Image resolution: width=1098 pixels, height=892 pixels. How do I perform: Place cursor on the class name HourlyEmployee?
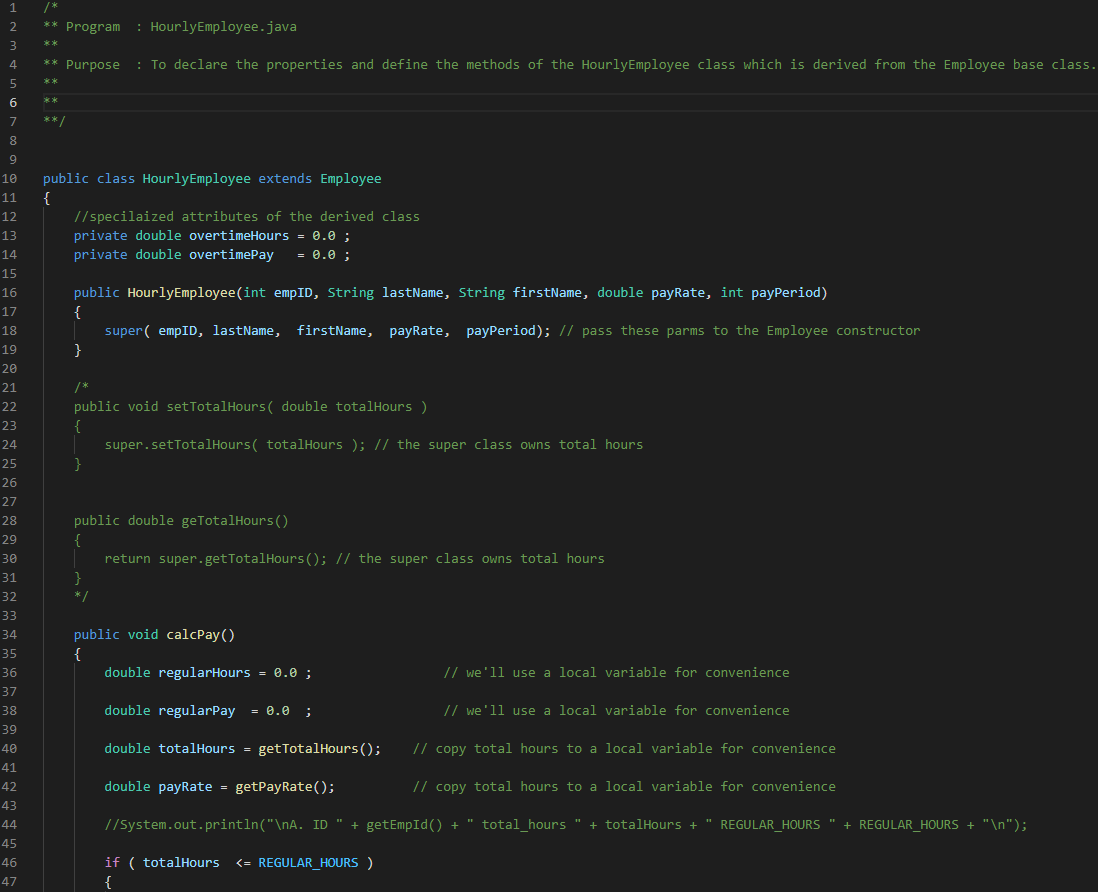196,178
